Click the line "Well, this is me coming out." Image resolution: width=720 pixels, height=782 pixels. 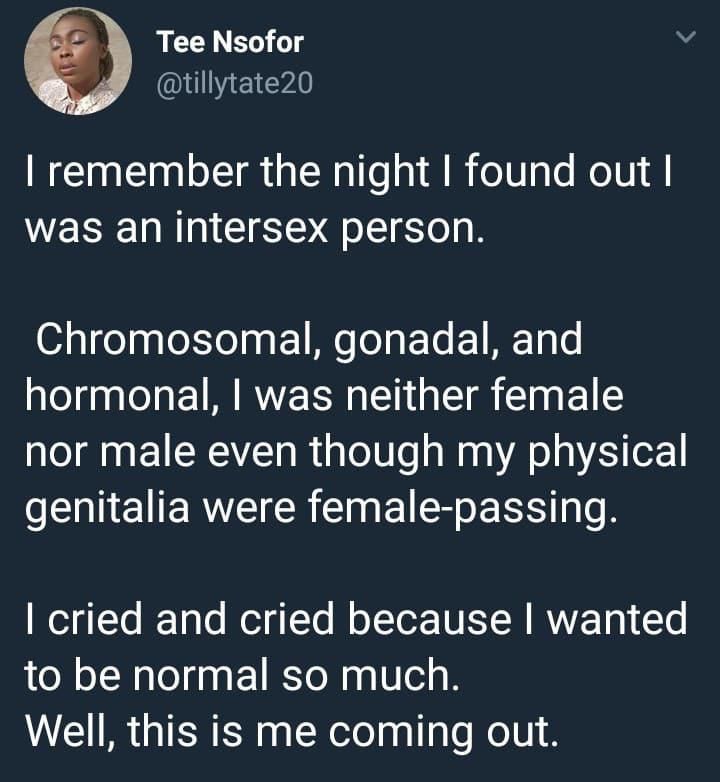[288, 734]
